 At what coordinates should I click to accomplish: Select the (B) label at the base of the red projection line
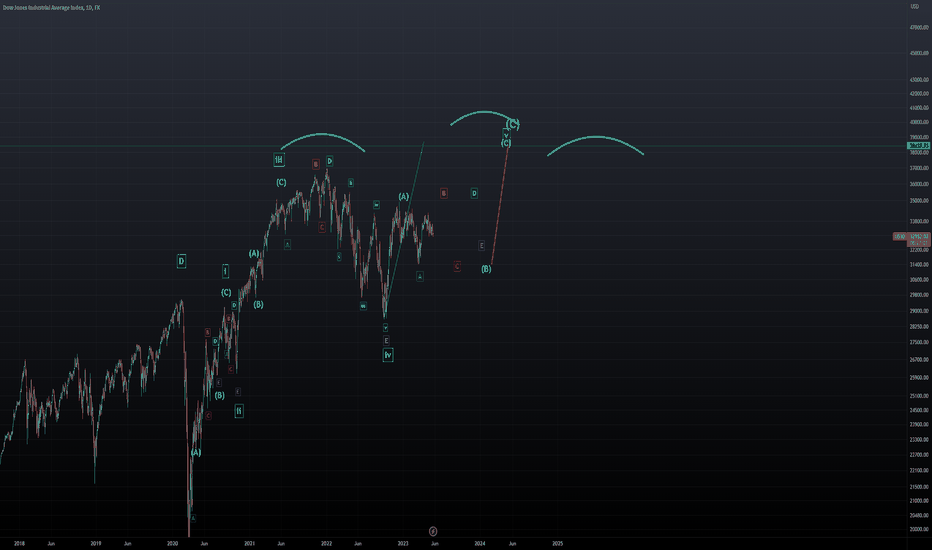(x=486, y=269)
